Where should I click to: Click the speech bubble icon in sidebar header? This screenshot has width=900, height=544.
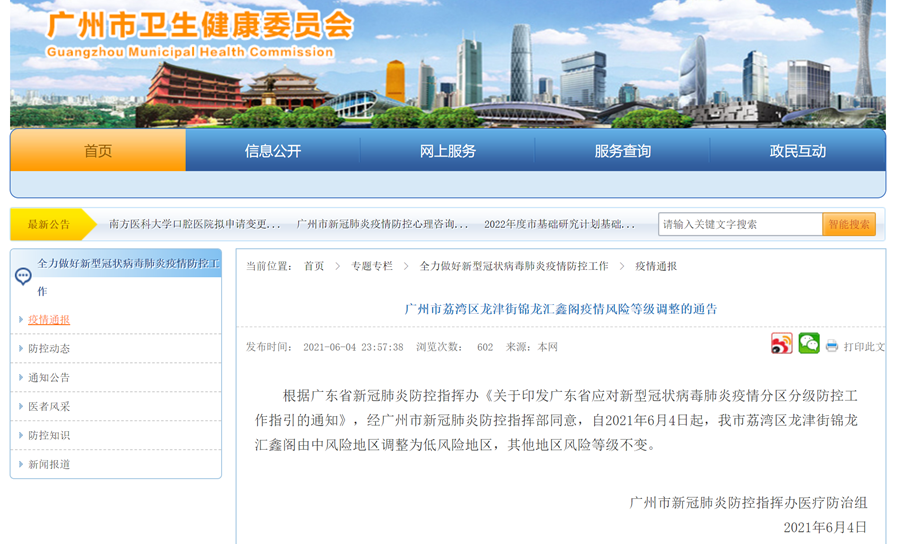(x=23, y=277)
